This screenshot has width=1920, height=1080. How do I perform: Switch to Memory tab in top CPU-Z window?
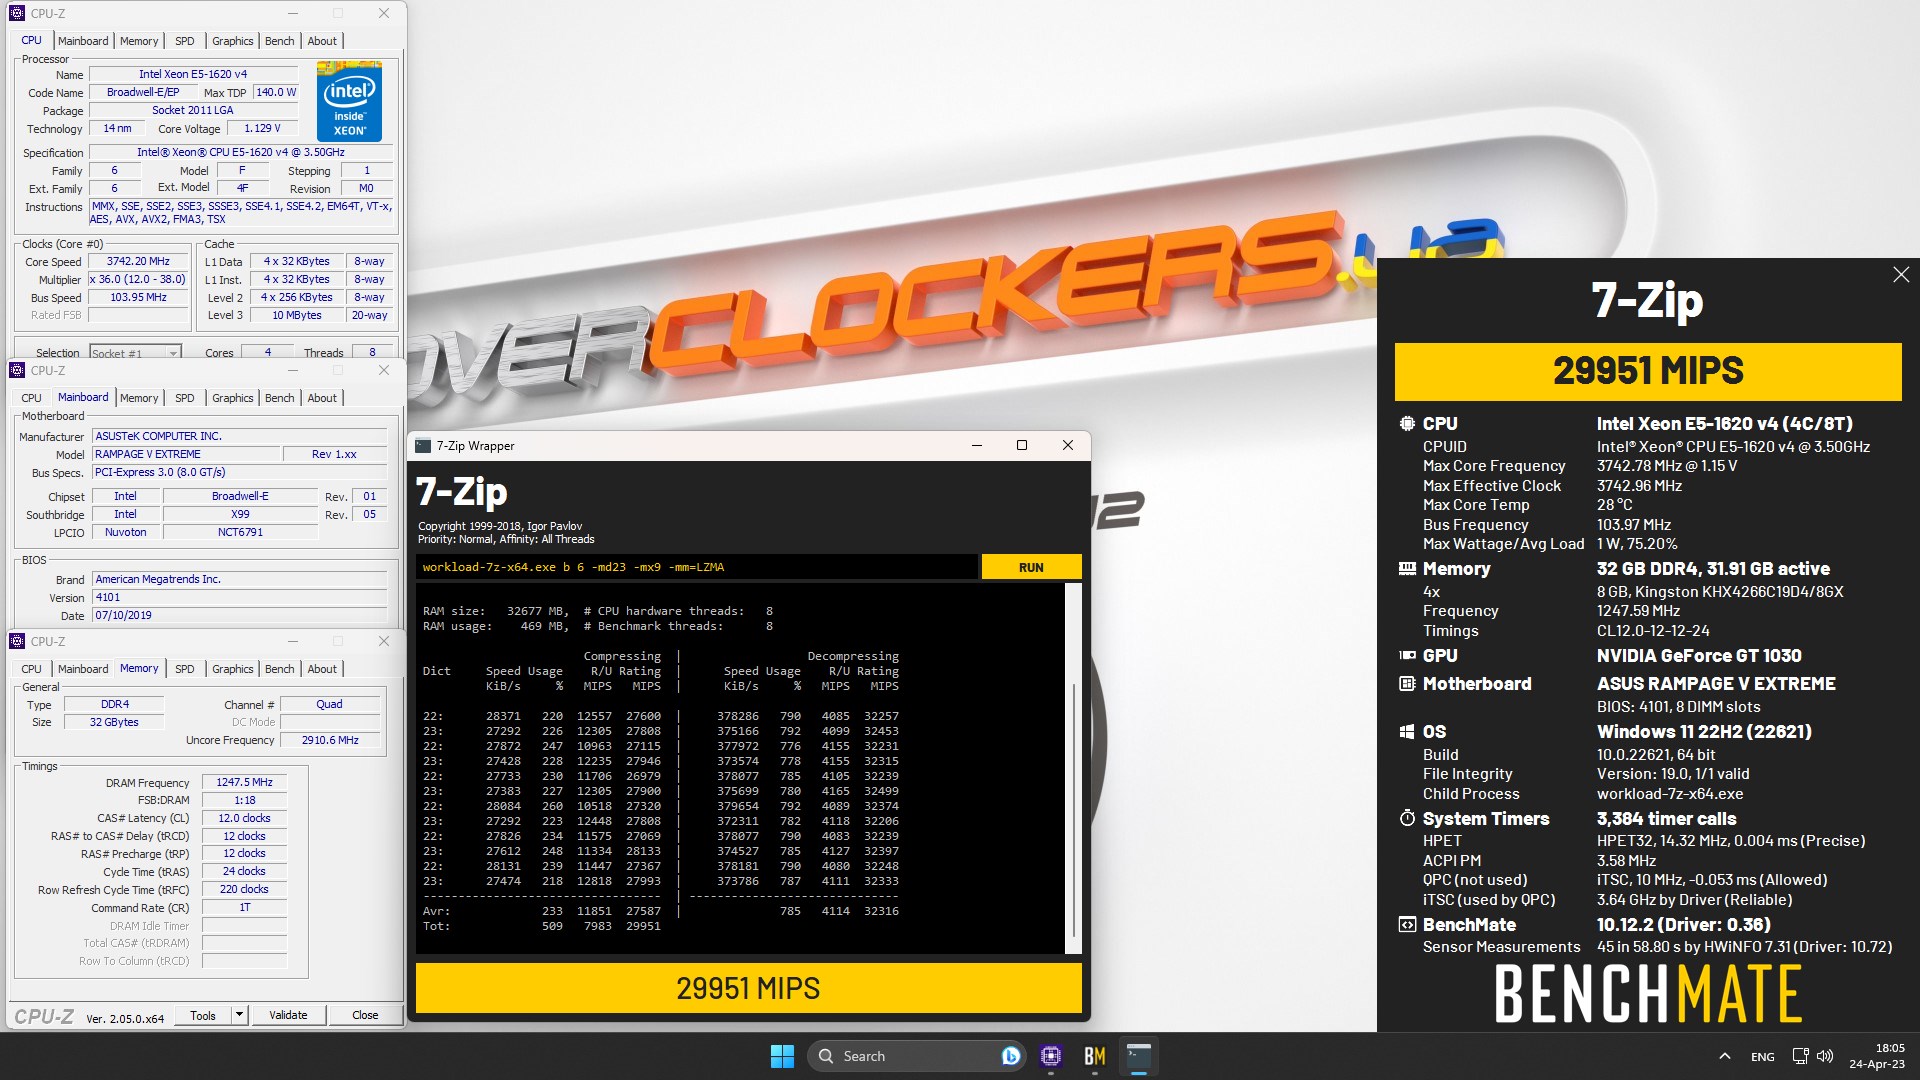(x=139, y=41)
